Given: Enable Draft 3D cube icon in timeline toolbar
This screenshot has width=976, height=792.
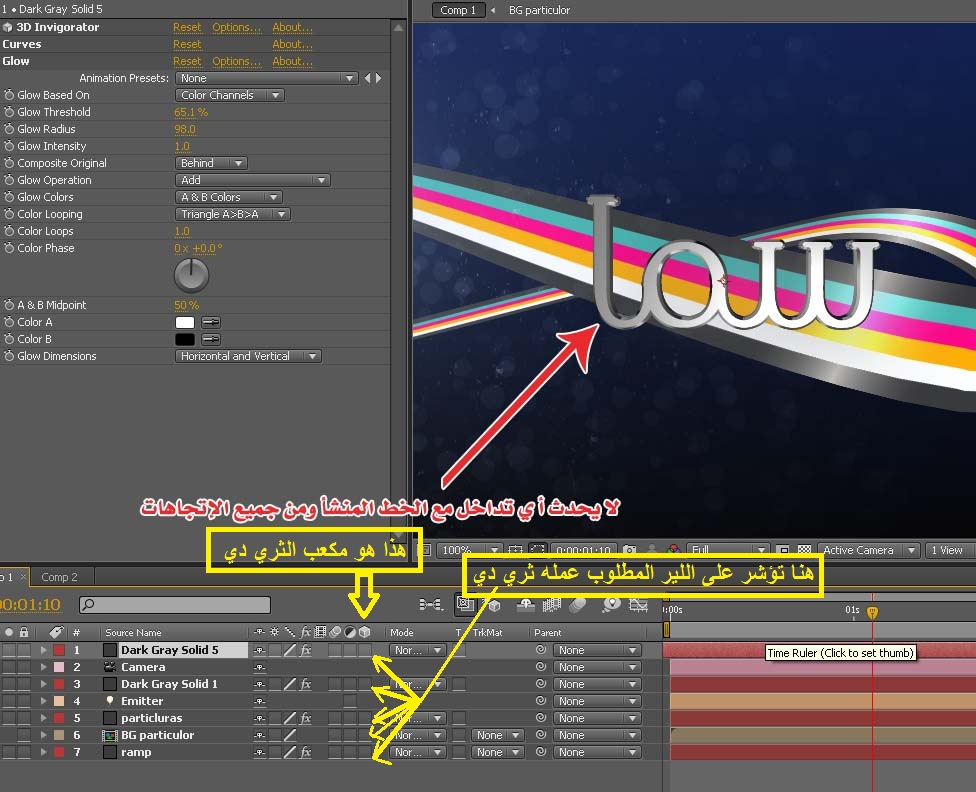Looking at the screenshot, I should point(494,605).
